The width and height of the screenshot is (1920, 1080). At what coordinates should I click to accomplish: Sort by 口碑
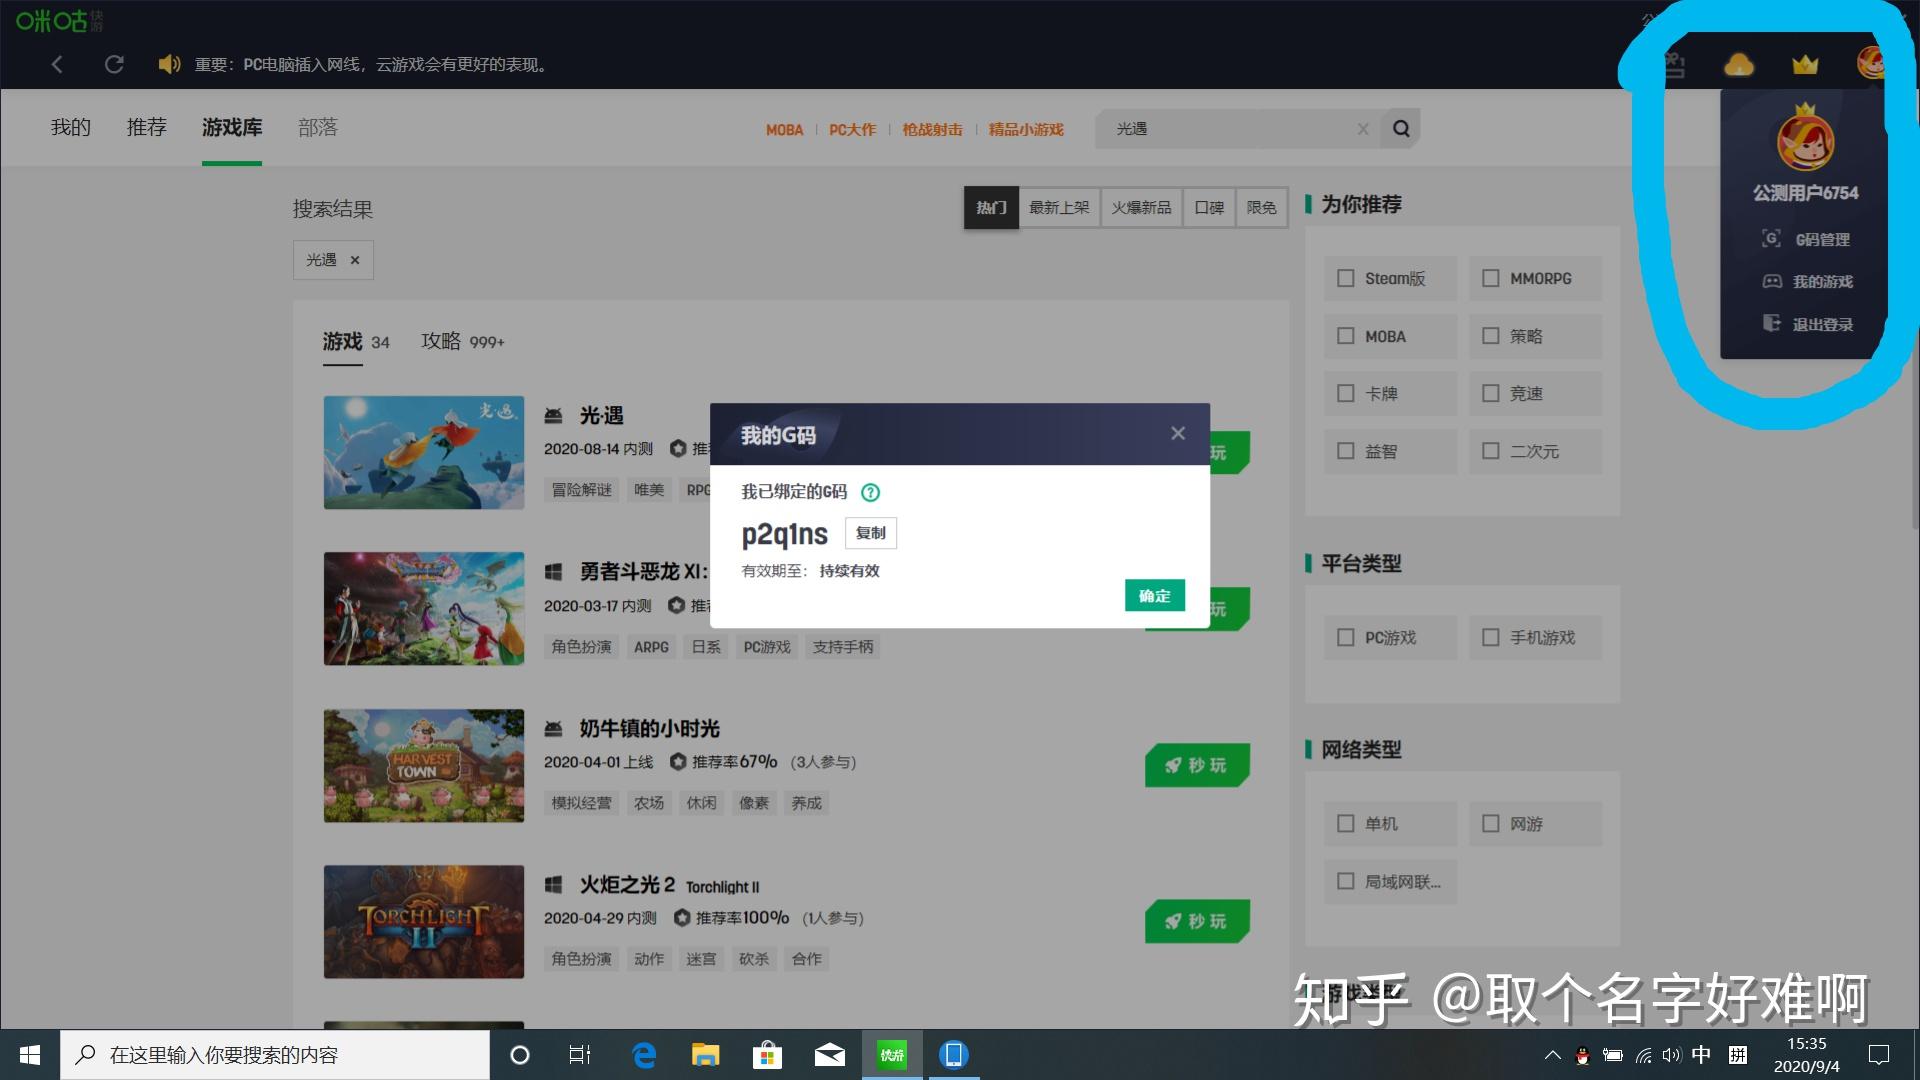1209,208
